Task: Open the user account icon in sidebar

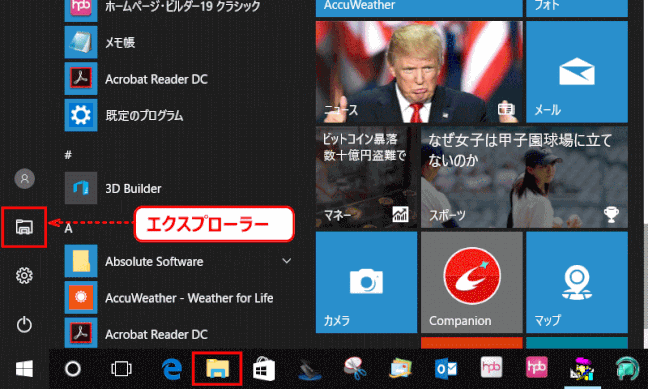Action: point(24,179)
